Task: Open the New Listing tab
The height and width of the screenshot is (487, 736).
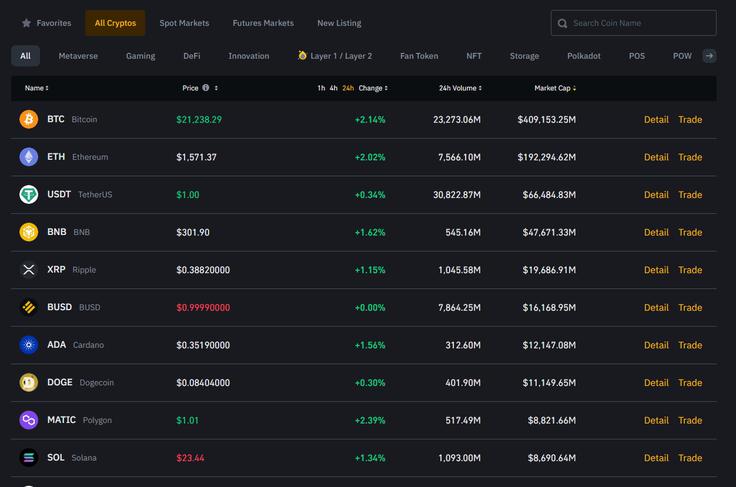Action: [339, 23]
